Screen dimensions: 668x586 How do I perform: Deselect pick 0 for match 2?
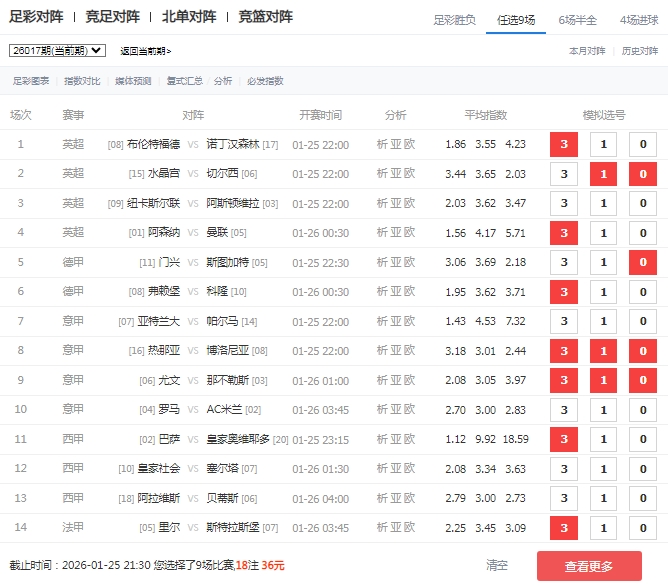tap(642, 174)
